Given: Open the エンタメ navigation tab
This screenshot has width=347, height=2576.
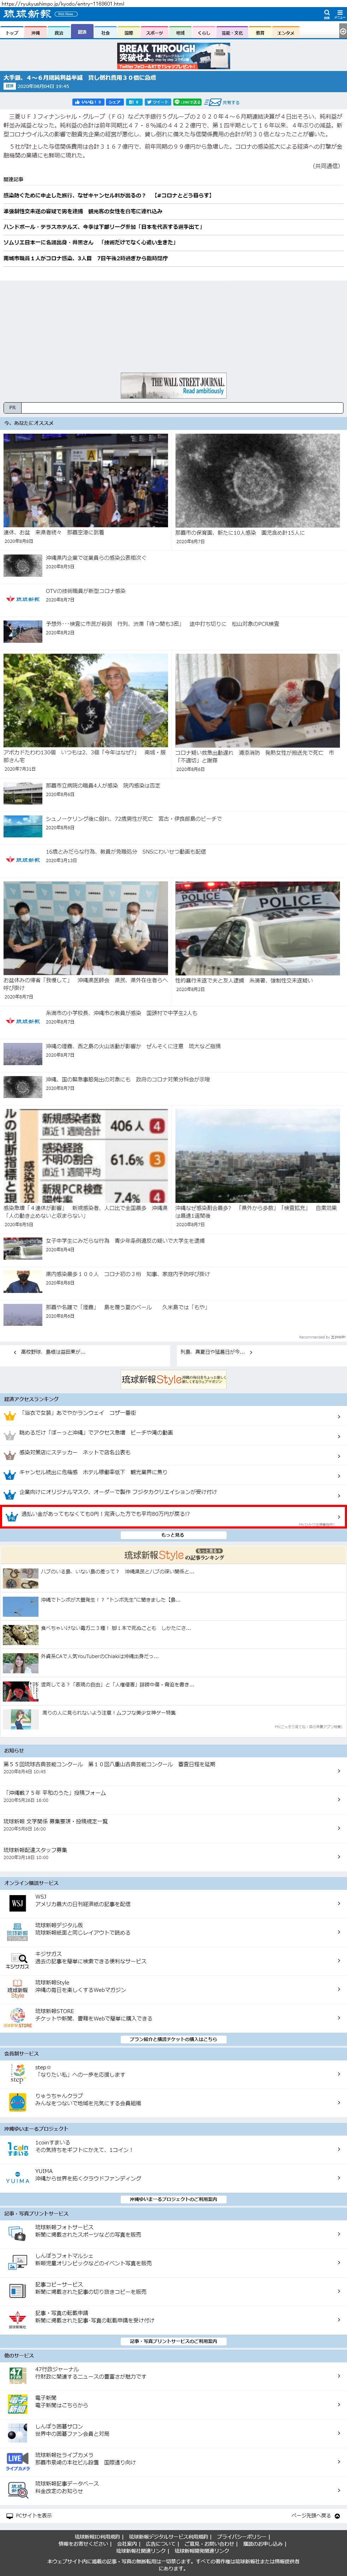Looking at the screenshot, I should point(286,33).
